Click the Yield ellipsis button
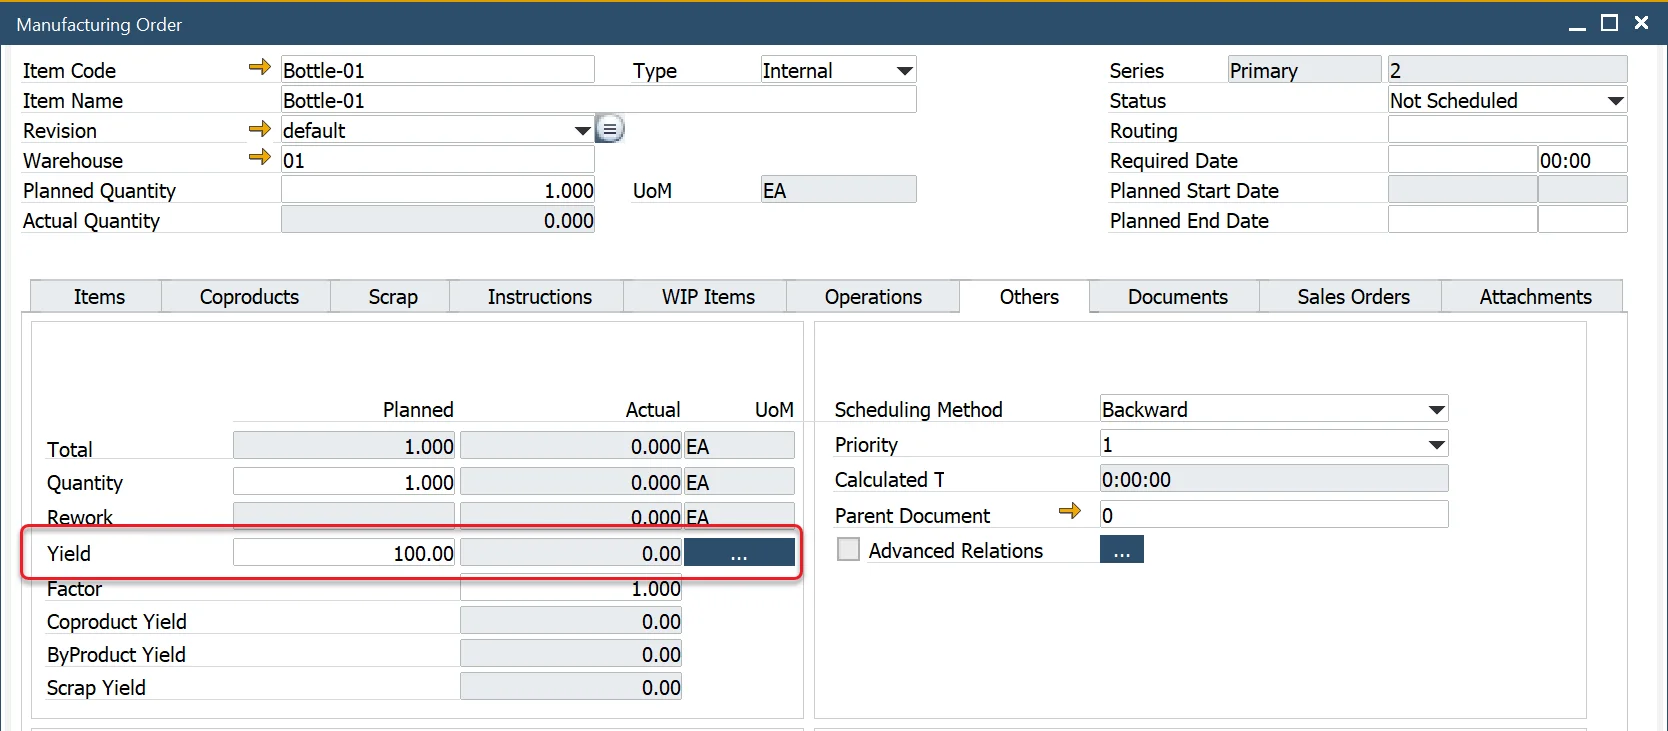This screenshot has width=1668, height=731. coord(739,553)
